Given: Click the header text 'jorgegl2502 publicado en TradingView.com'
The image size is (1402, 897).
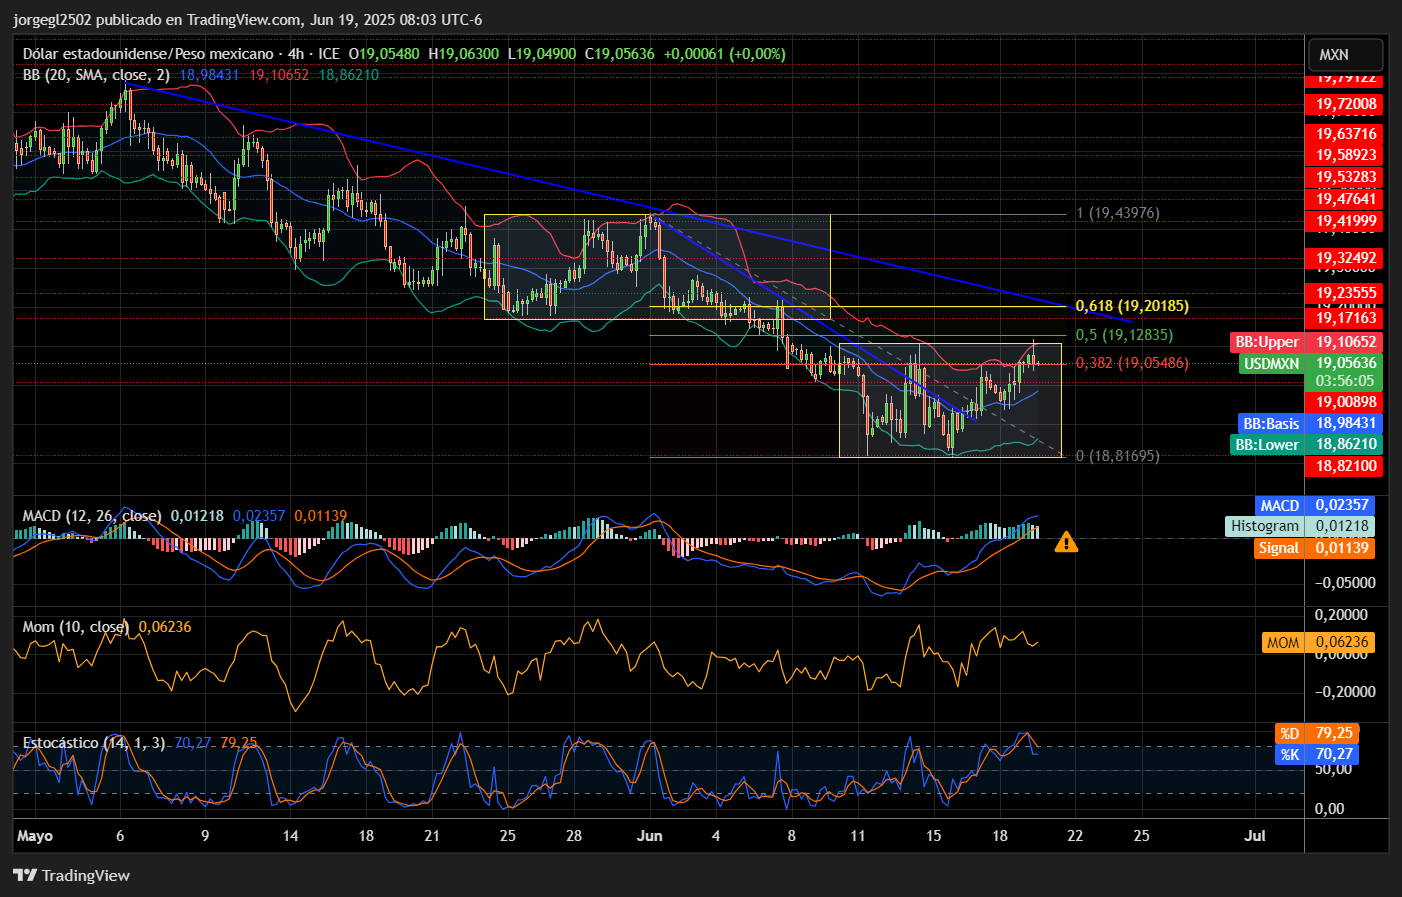Looking at the screenshot, I should [x=158, y=20].
